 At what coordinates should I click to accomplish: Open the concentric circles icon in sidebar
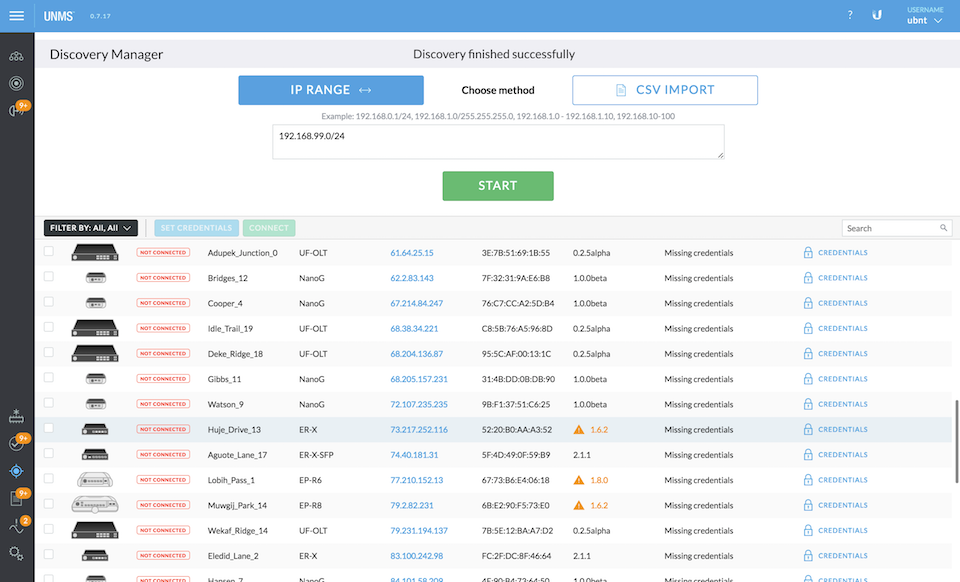(x=17, y=83)
